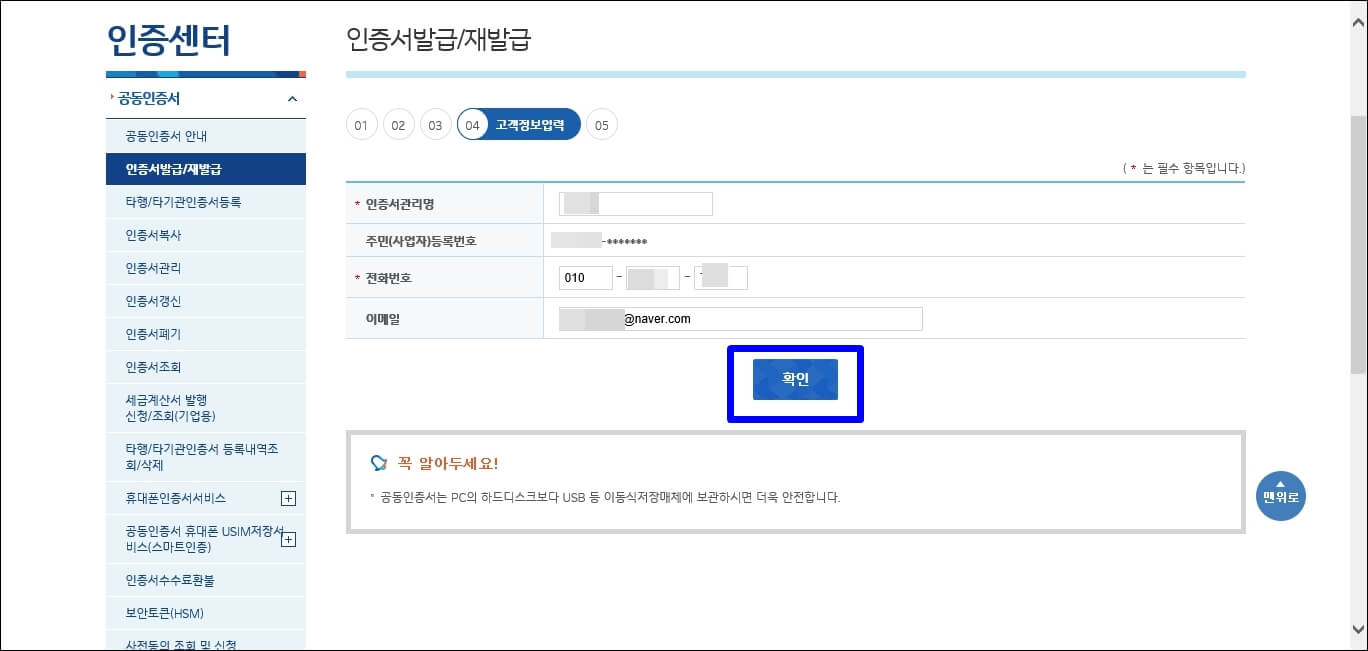Select step 01 indicator
The image size is (1368, 651).
(x=361, y=125)
